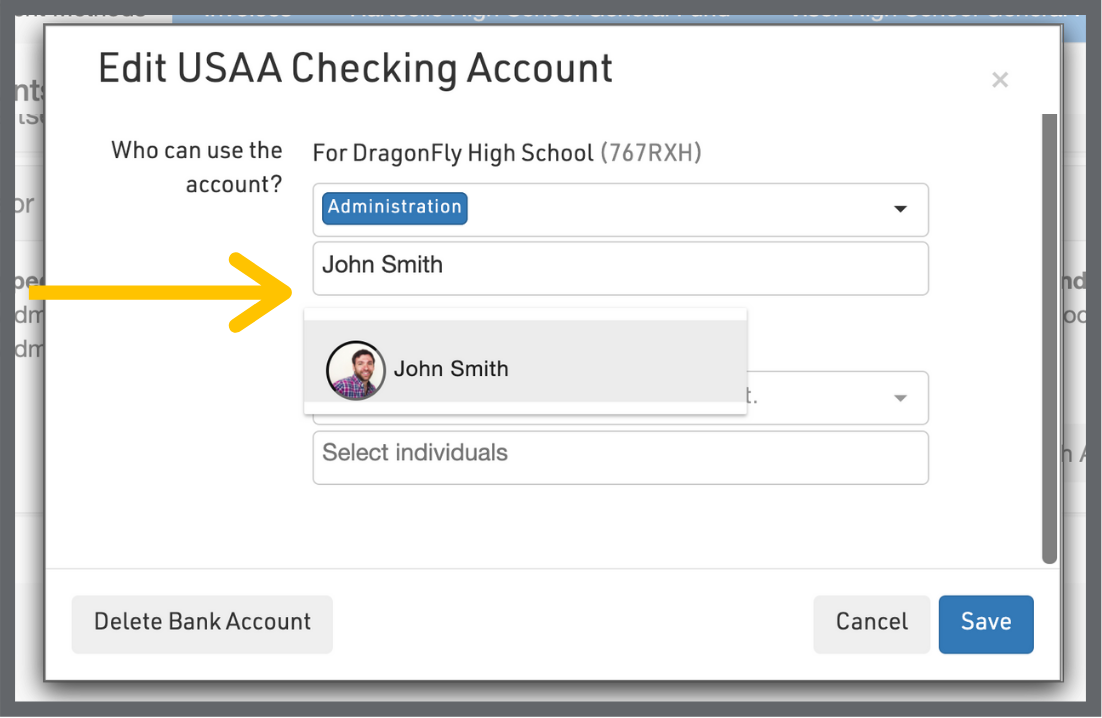Screen dimensions: 1102x718
Task: Cancel editing the bank account
Action: pyautogui.click(x=871, y=624)
